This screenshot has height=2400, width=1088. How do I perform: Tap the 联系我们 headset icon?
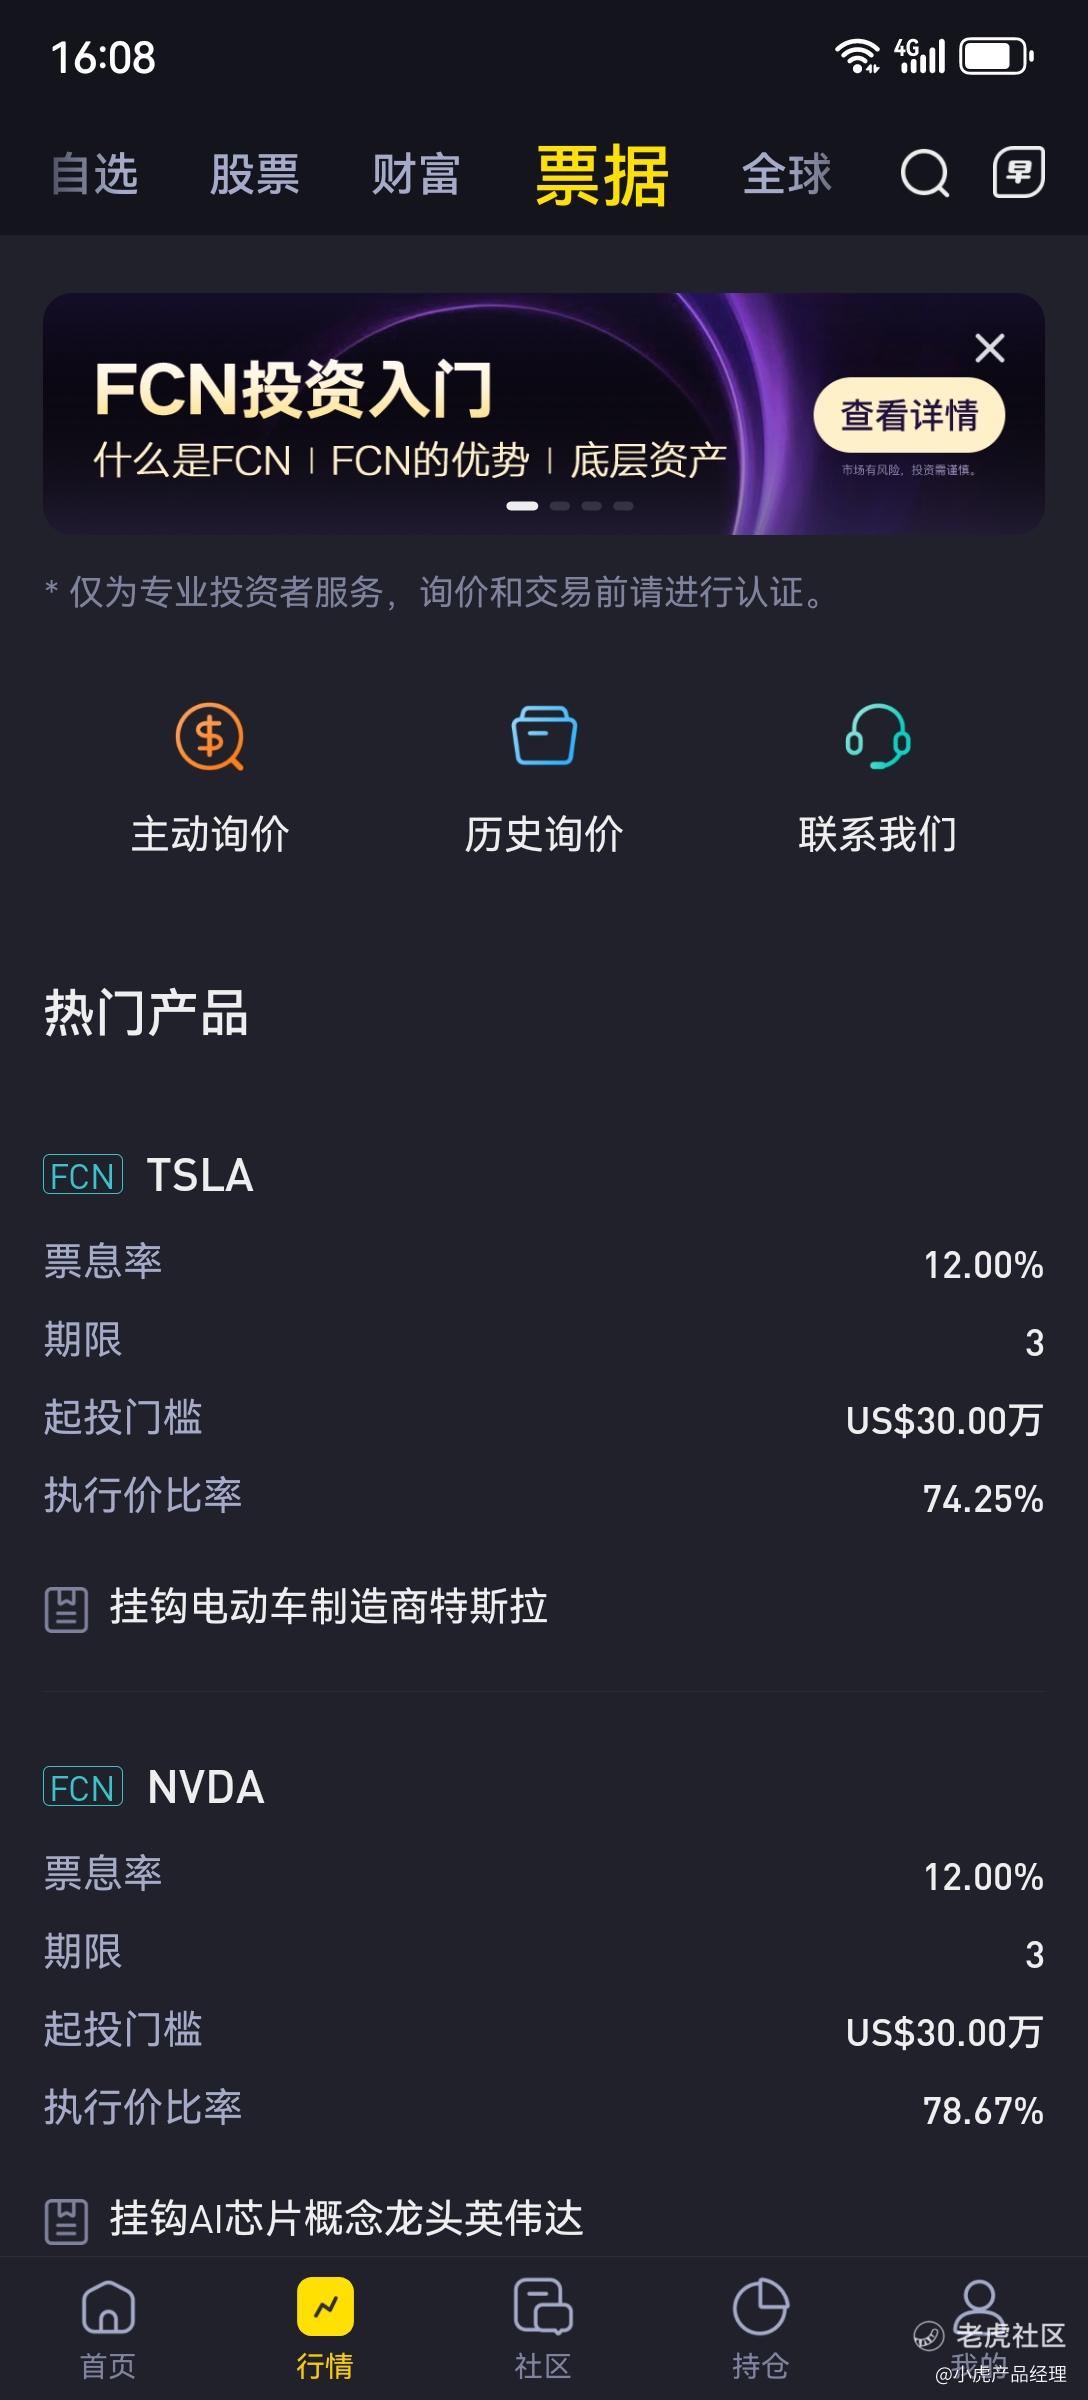(877, 737)
